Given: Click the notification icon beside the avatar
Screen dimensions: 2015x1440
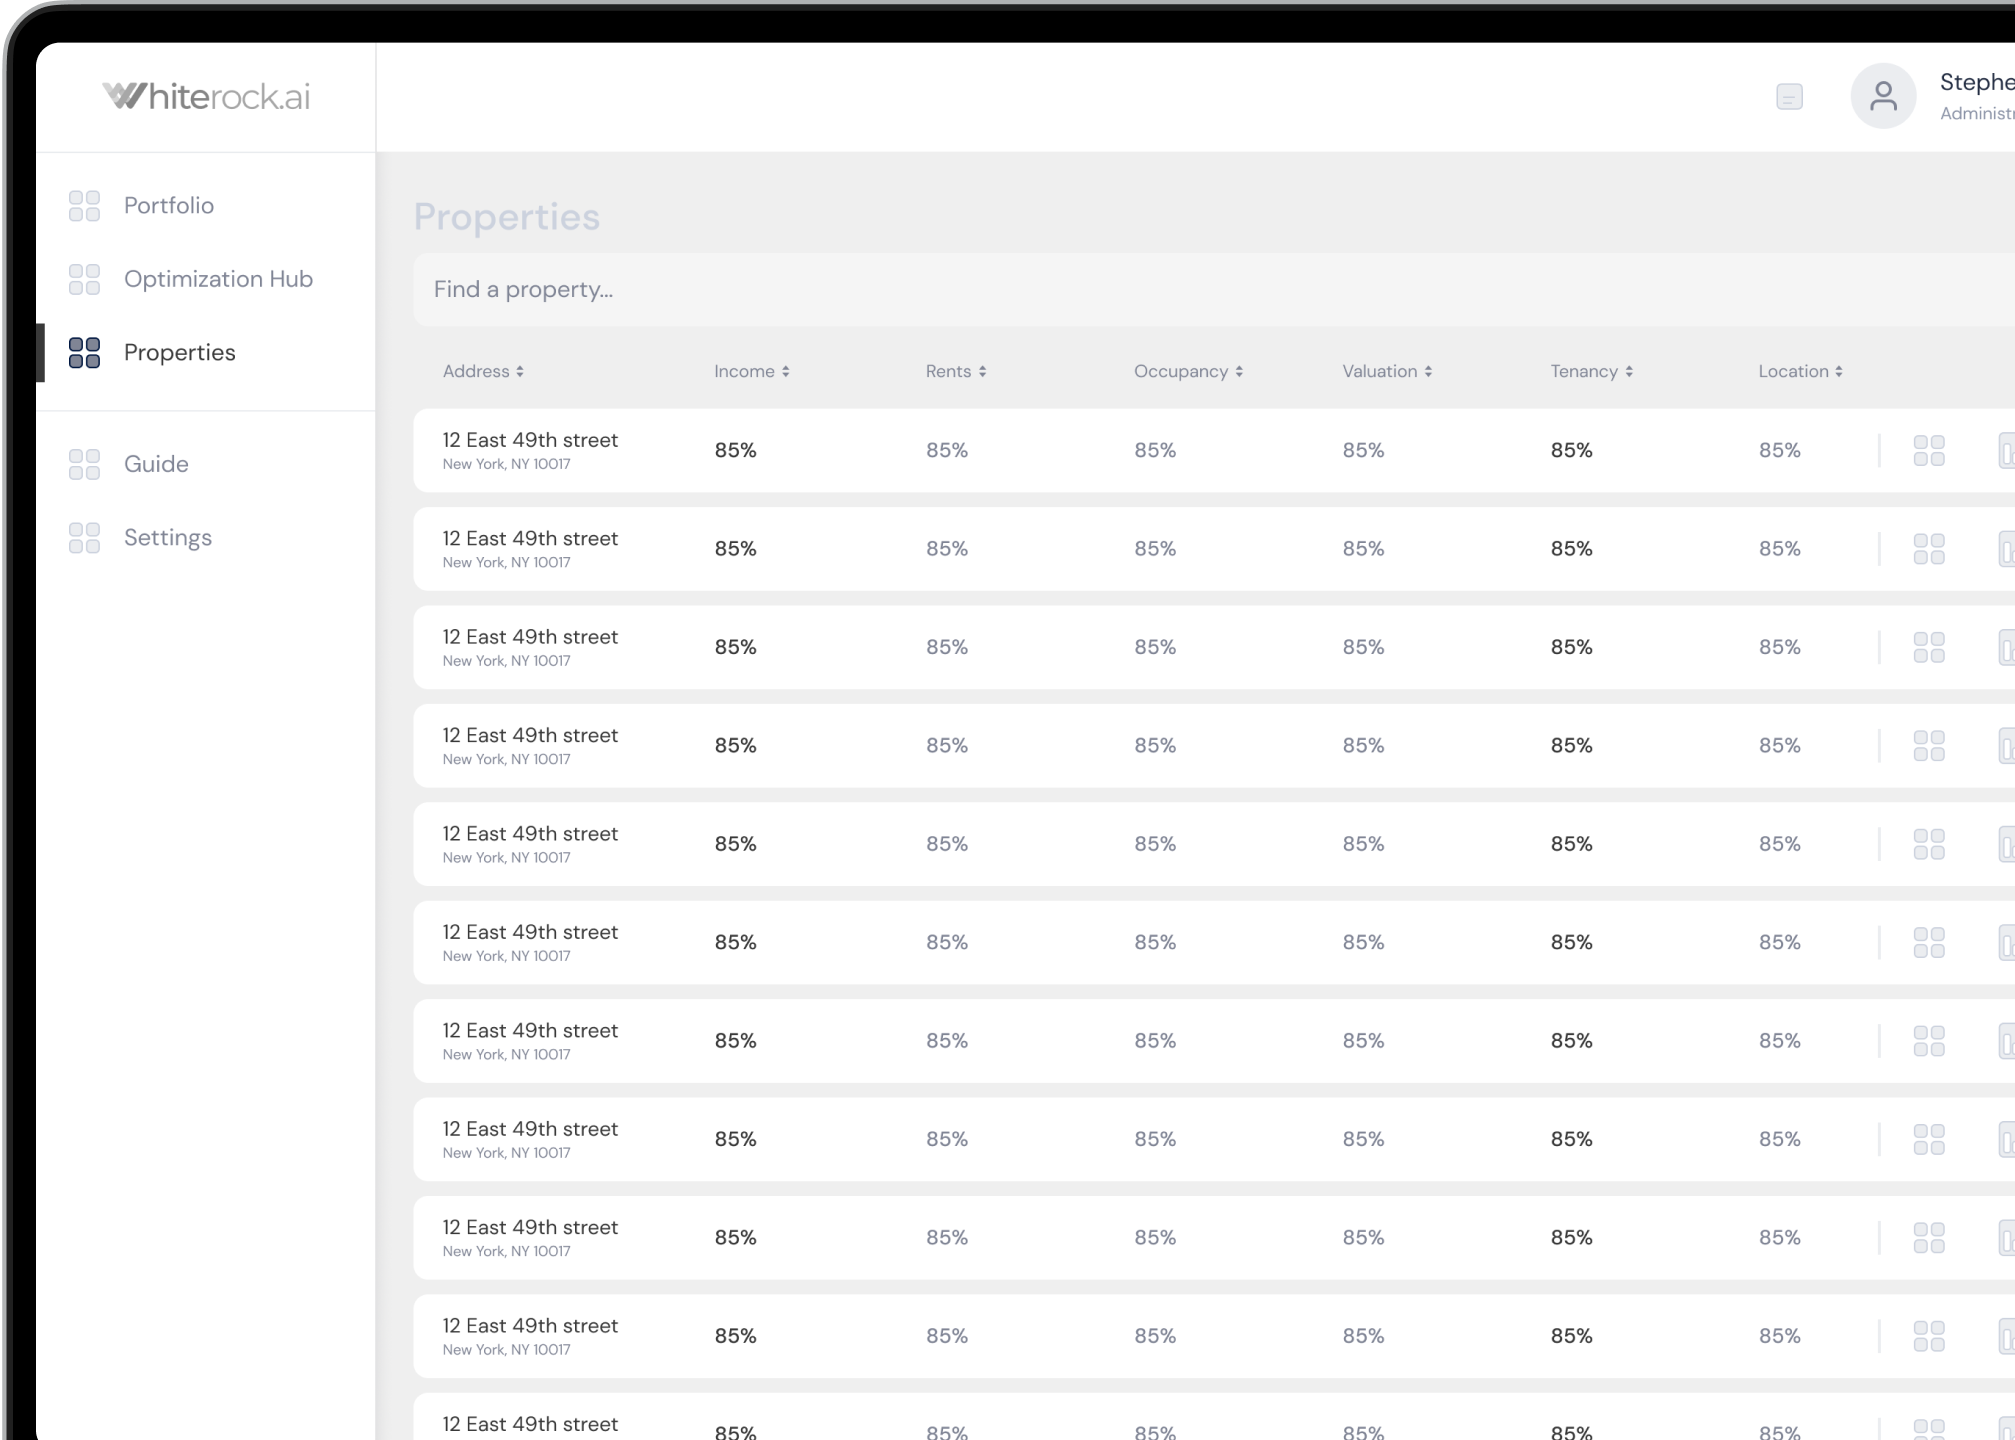Looking at the screenshot, I should click(x=1789, y=97).
